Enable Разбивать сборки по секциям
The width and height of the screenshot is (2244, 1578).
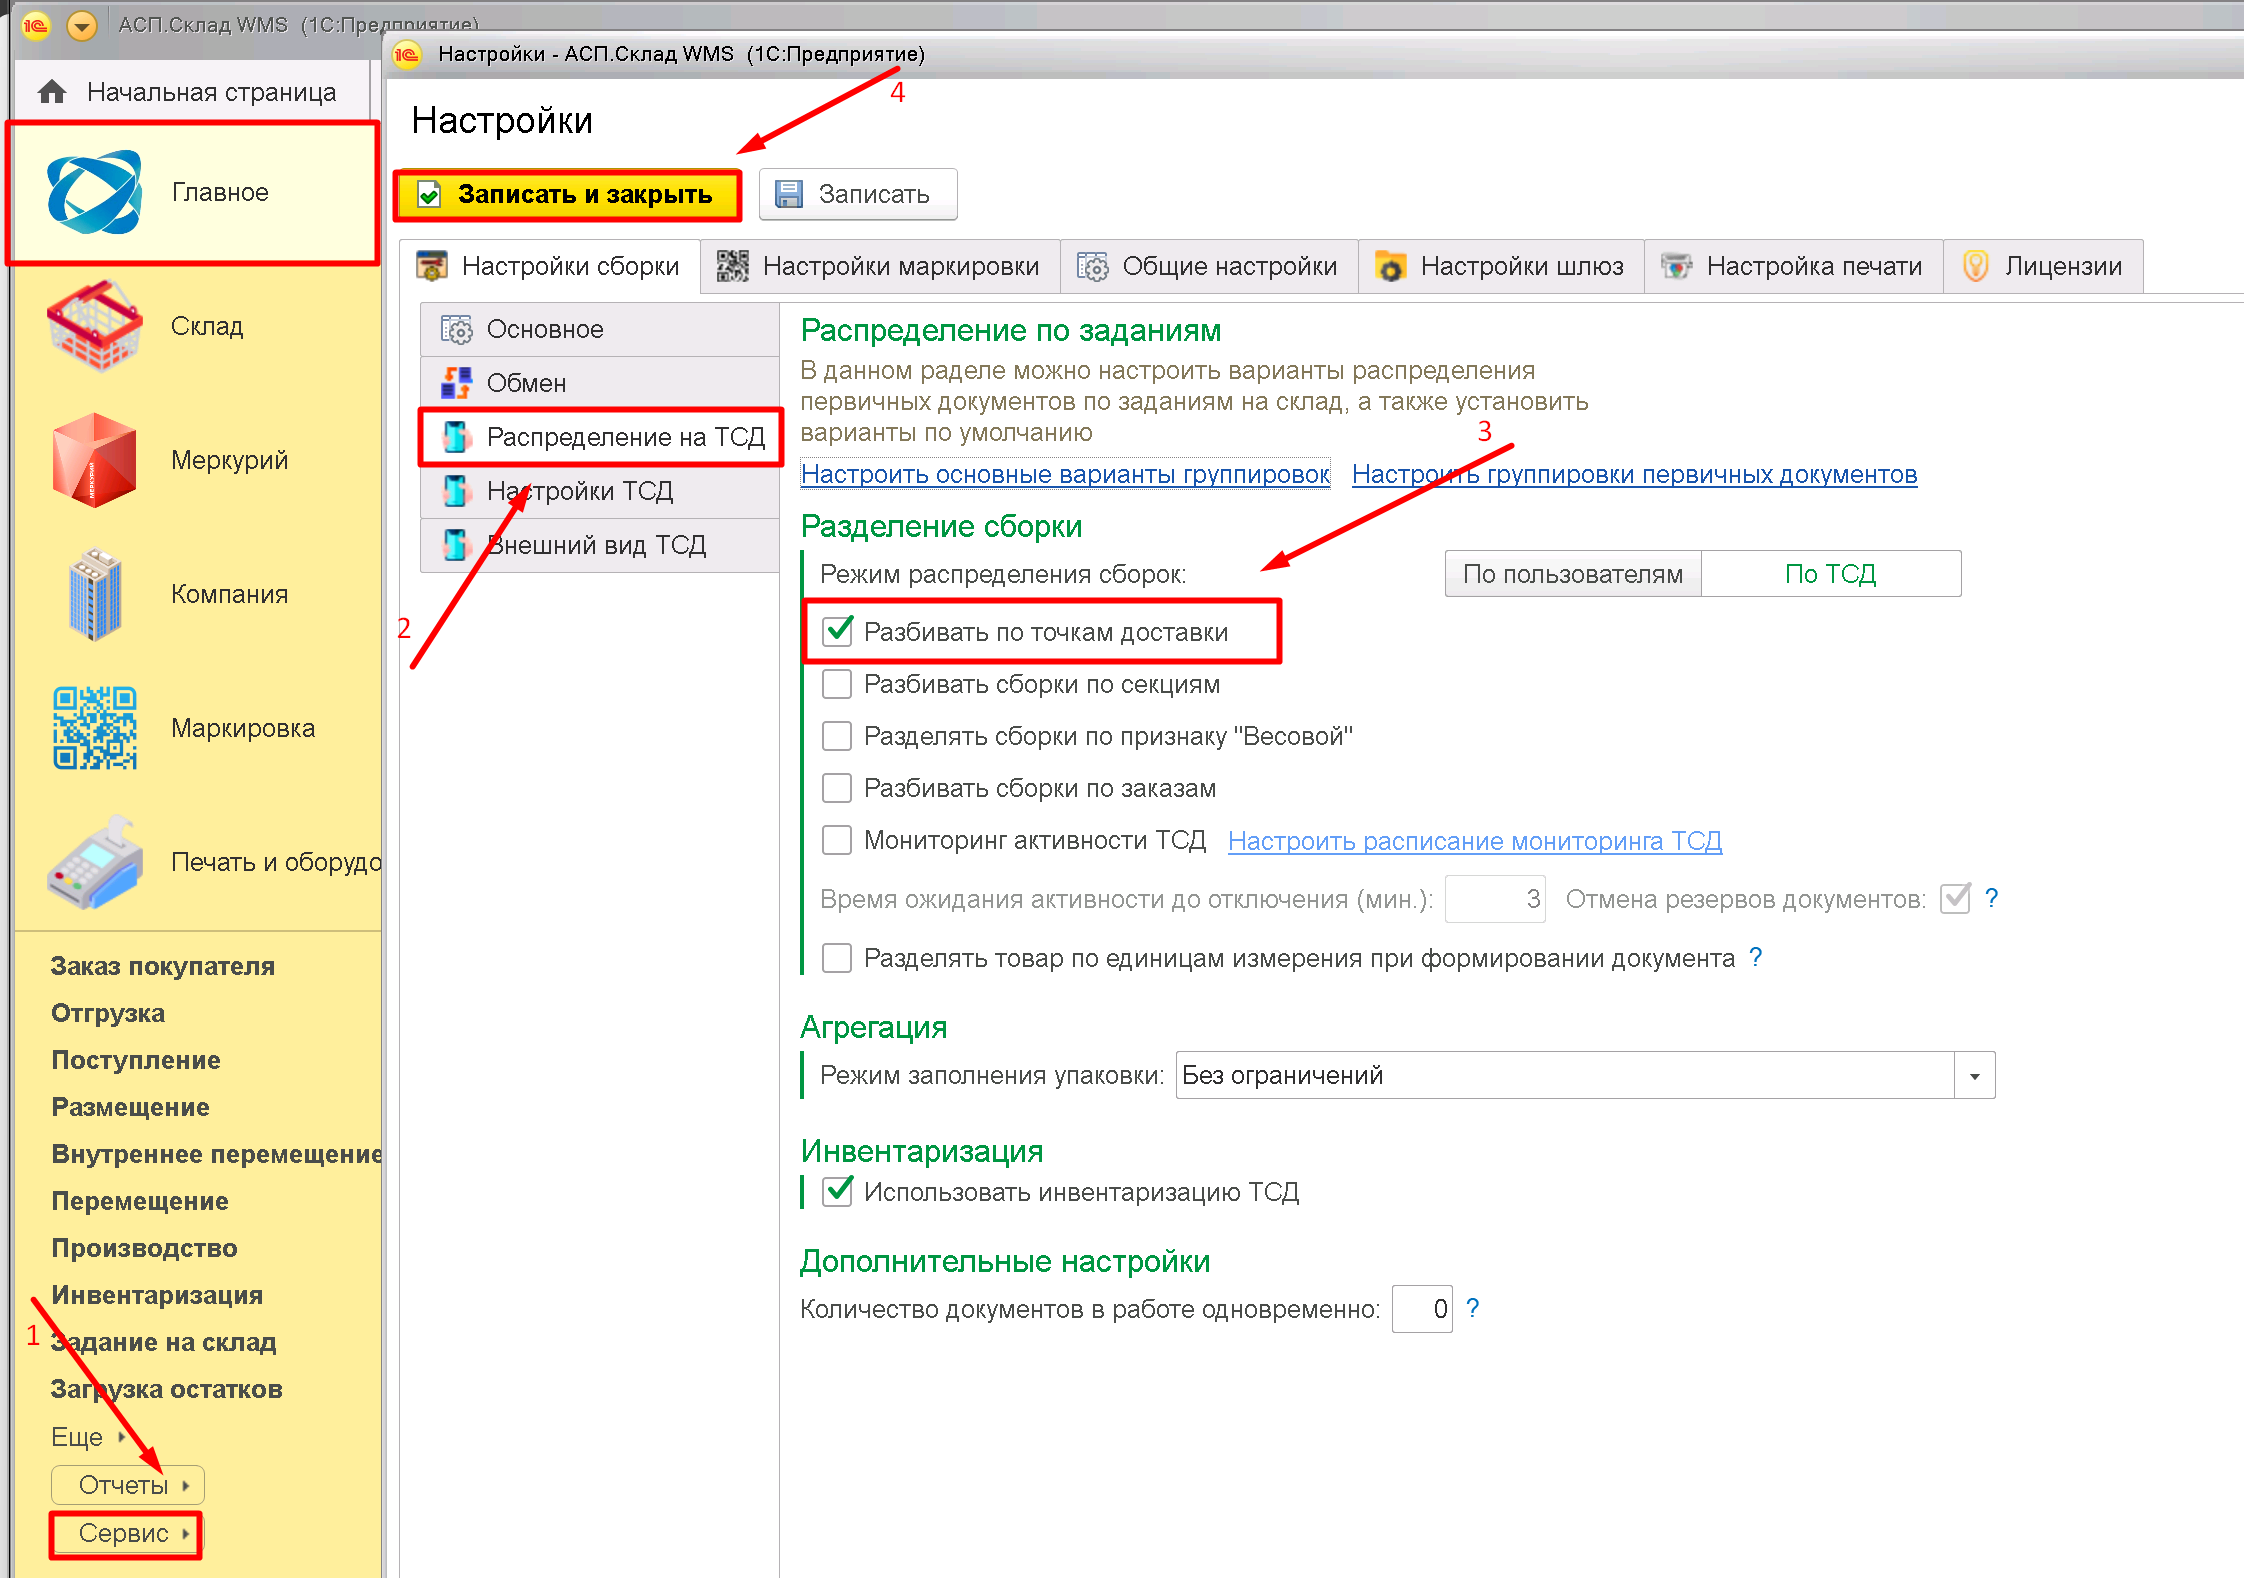pyautogui.click(x=837, y=684)
